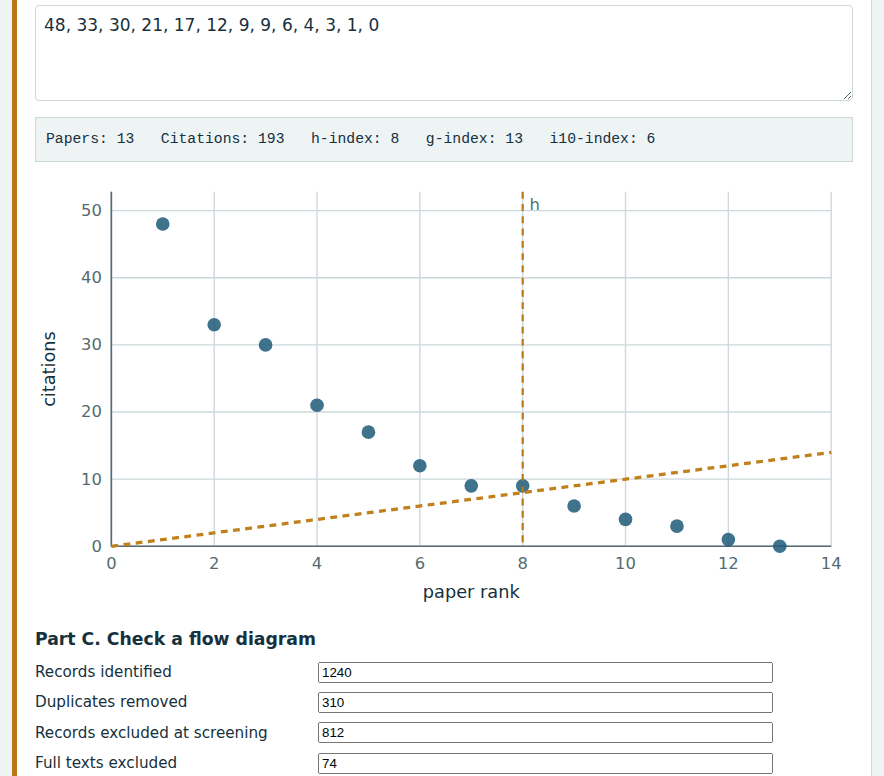Click the data point at rank 5 (17 citations)
Image resolution: width=884 pixels, height=776 pixels.
tap(368, 433)
